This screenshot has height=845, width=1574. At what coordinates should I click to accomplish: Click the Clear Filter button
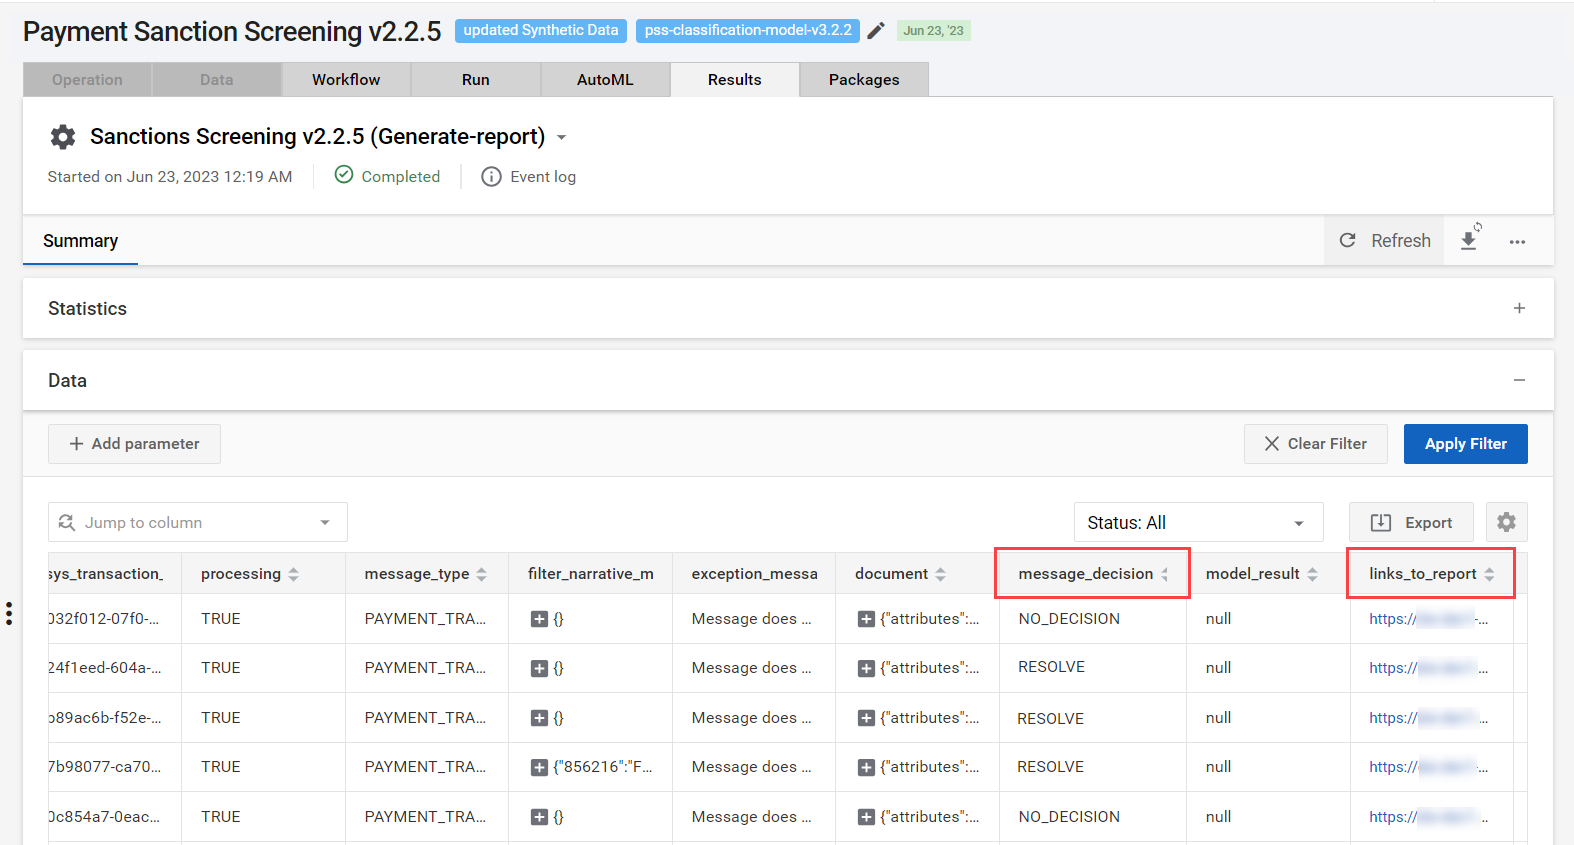pos(1316,444)
